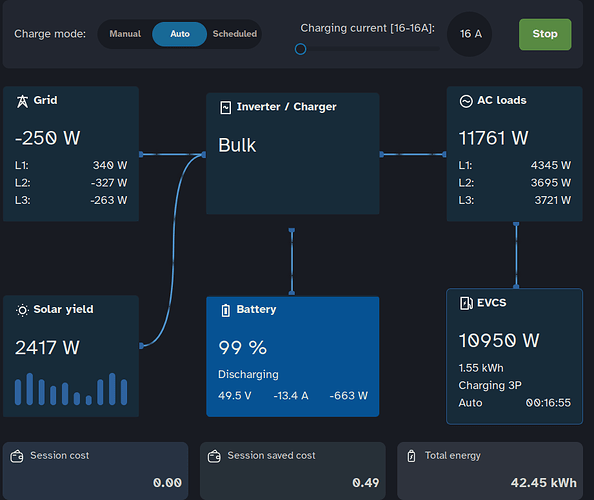Screen dimensions: 594x500
Task: Click the Total energy battery icon
Action: coord(411,456)
